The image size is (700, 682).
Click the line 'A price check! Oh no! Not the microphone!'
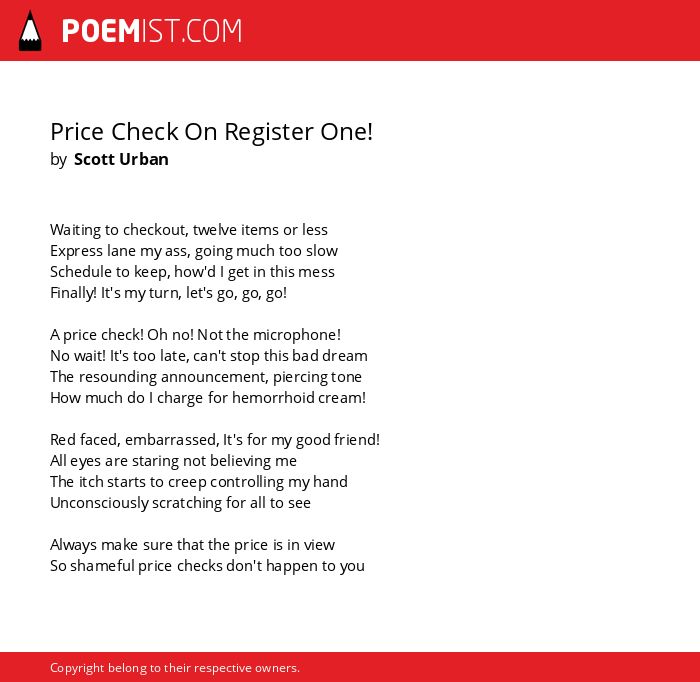pos(196,335)
